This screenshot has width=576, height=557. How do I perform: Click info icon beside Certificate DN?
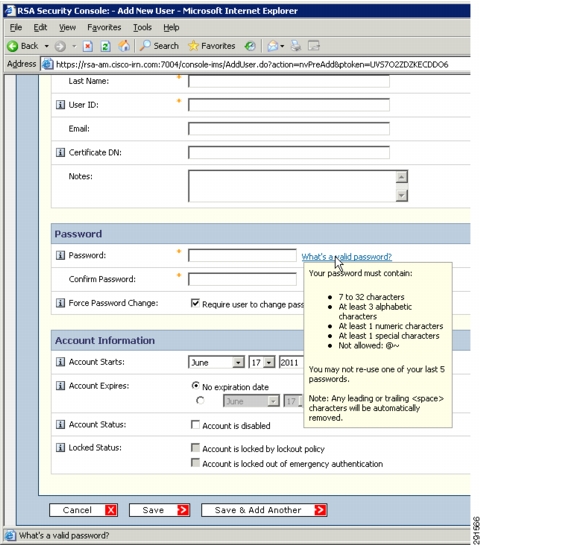(60, 152)
